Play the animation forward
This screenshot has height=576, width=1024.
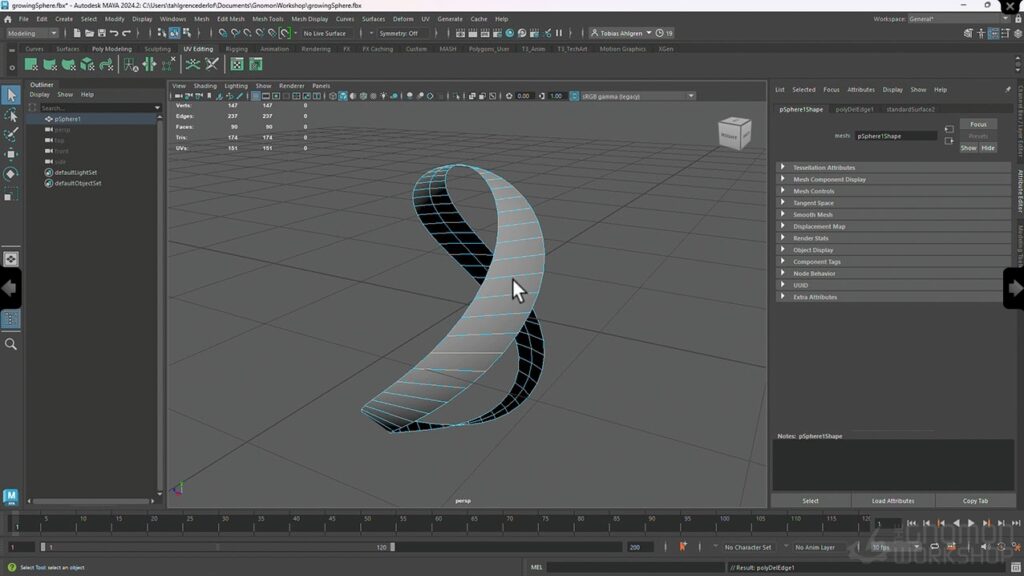click(971, 523)
